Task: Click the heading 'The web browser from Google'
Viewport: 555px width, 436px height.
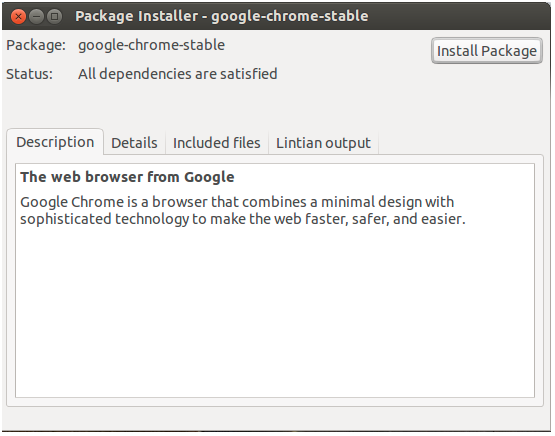Action: 127,177
